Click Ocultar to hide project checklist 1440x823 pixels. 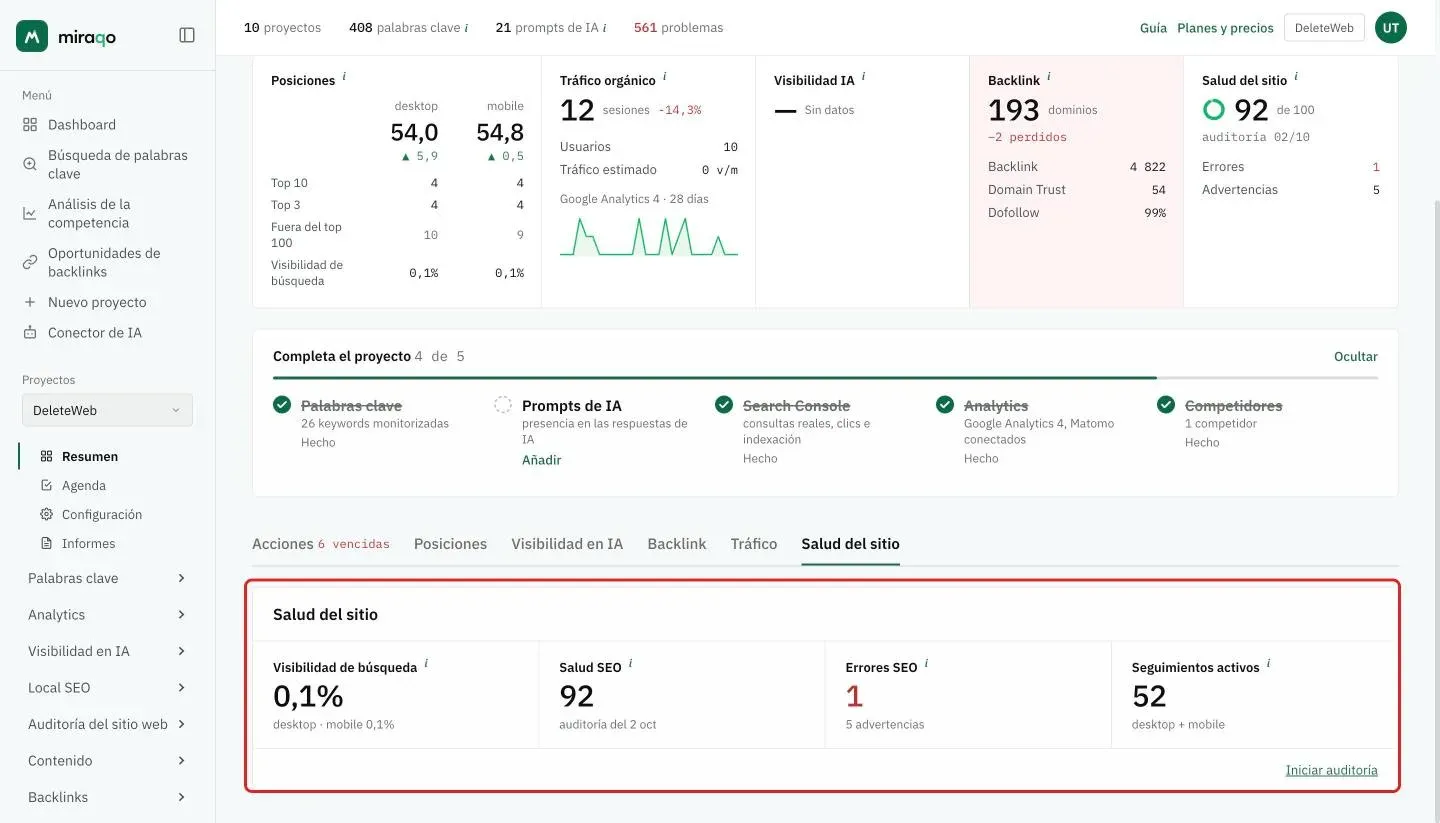pyautogui.click(x=1356, y=356)
